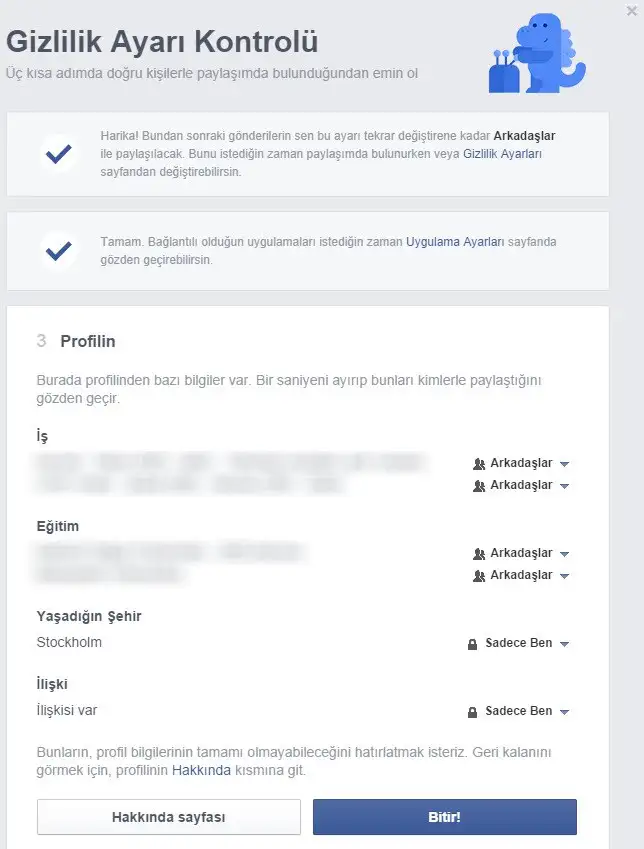Expand the first Eğitim Arkadaşlar dropdown

(521, 553)
